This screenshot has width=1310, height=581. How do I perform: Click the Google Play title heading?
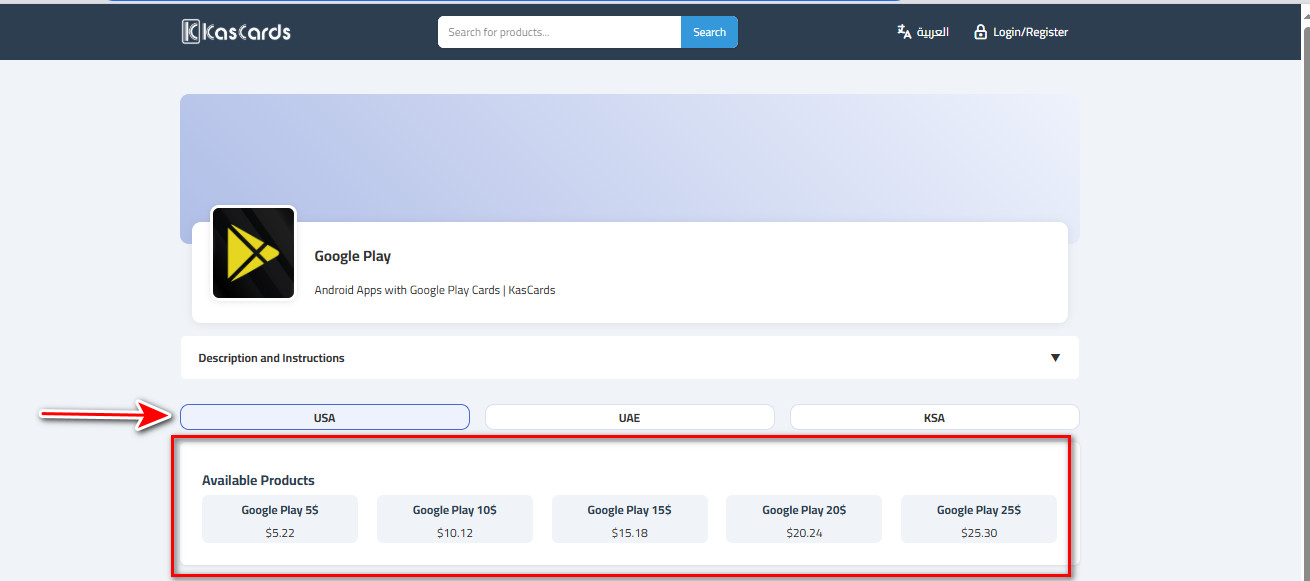(353, 256)
